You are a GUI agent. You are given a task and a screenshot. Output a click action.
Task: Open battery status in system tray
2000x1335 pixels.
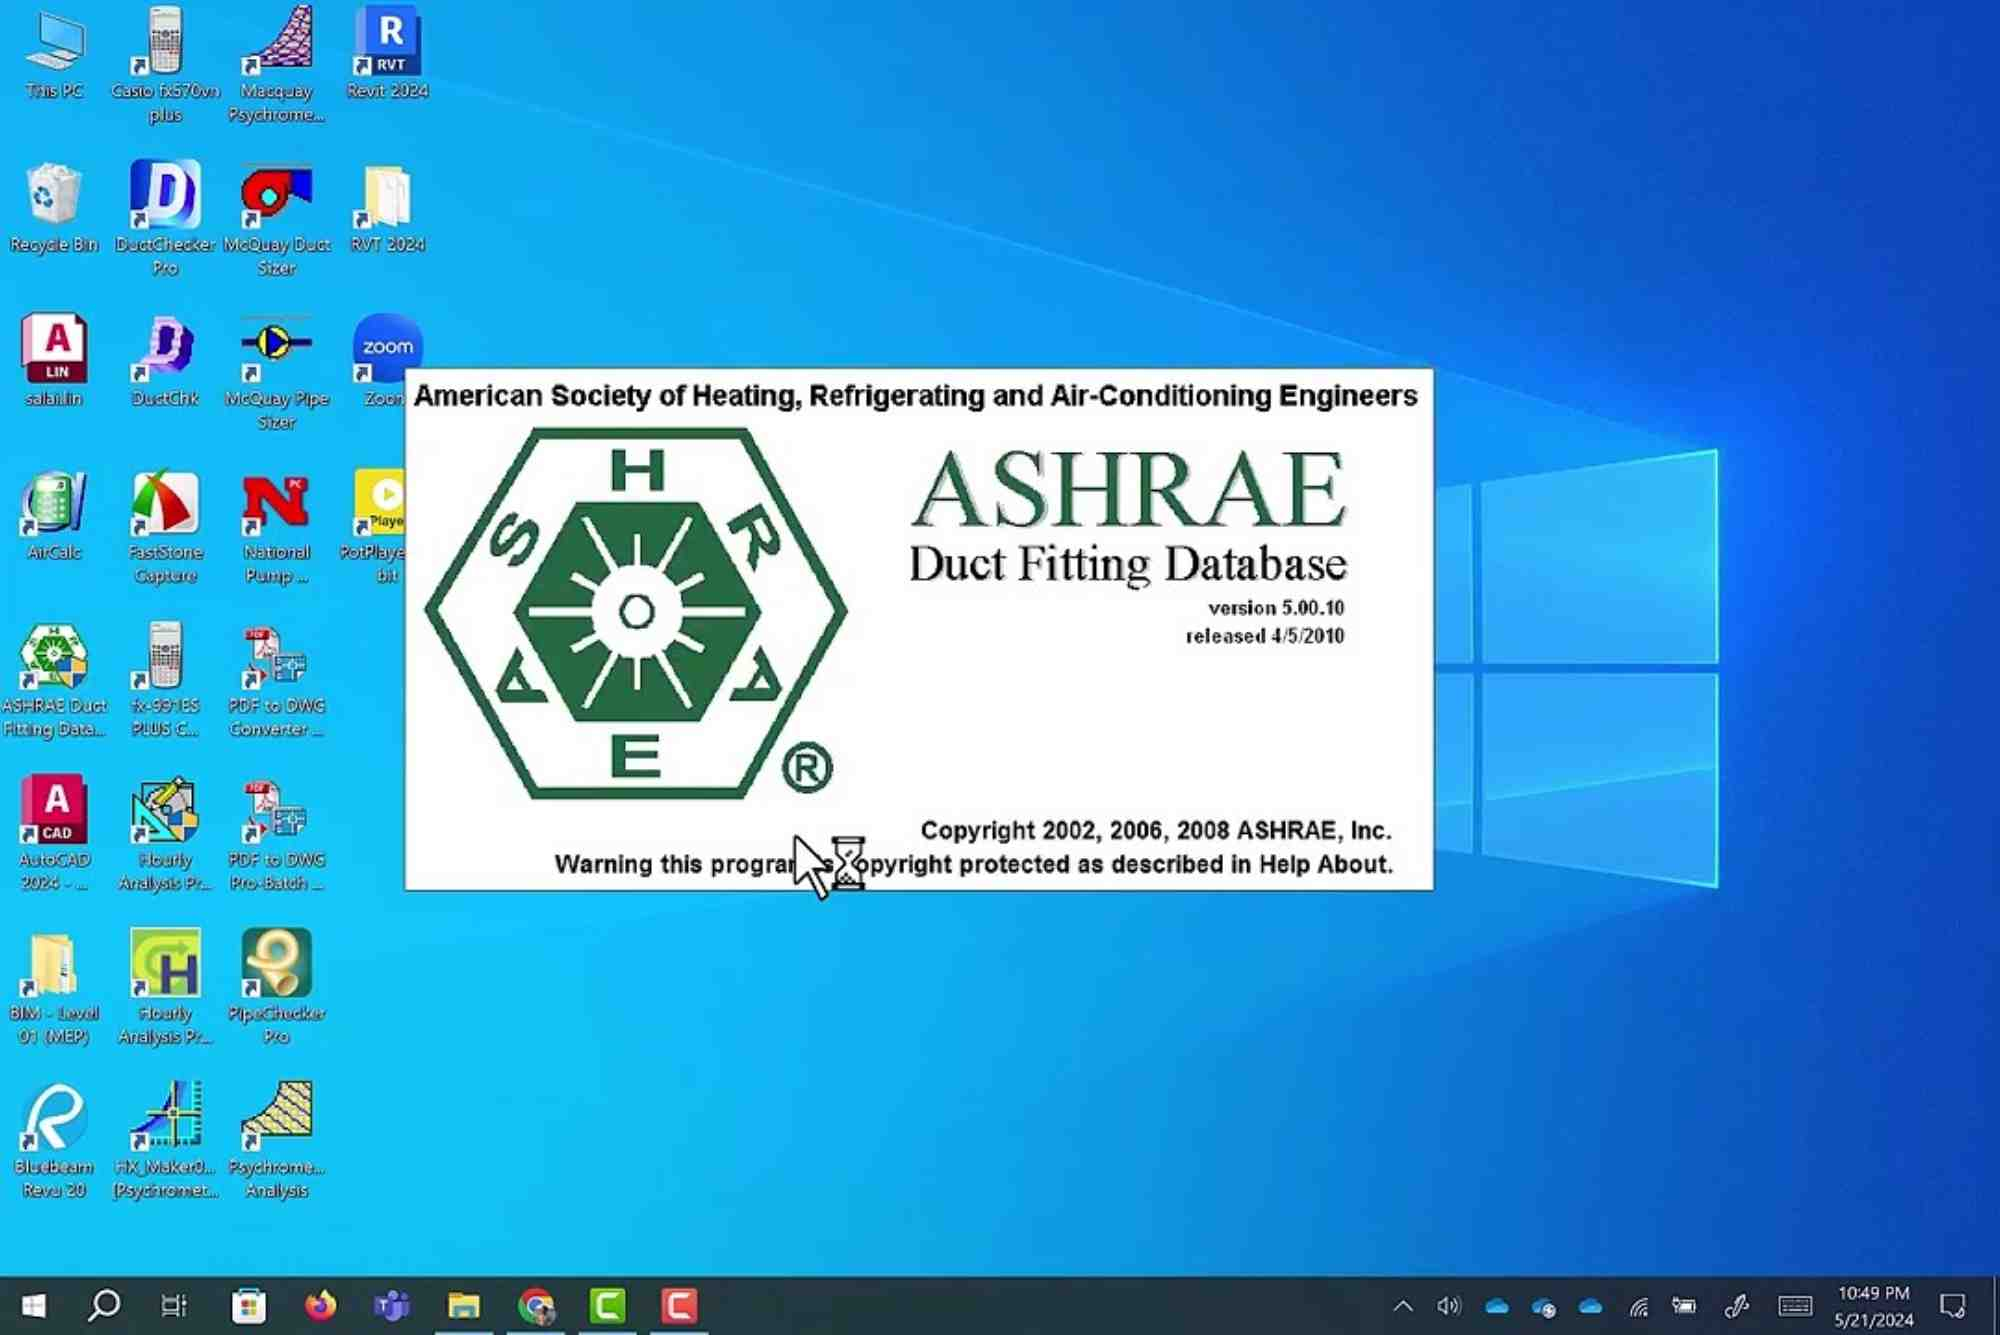click(1685, 1306)
